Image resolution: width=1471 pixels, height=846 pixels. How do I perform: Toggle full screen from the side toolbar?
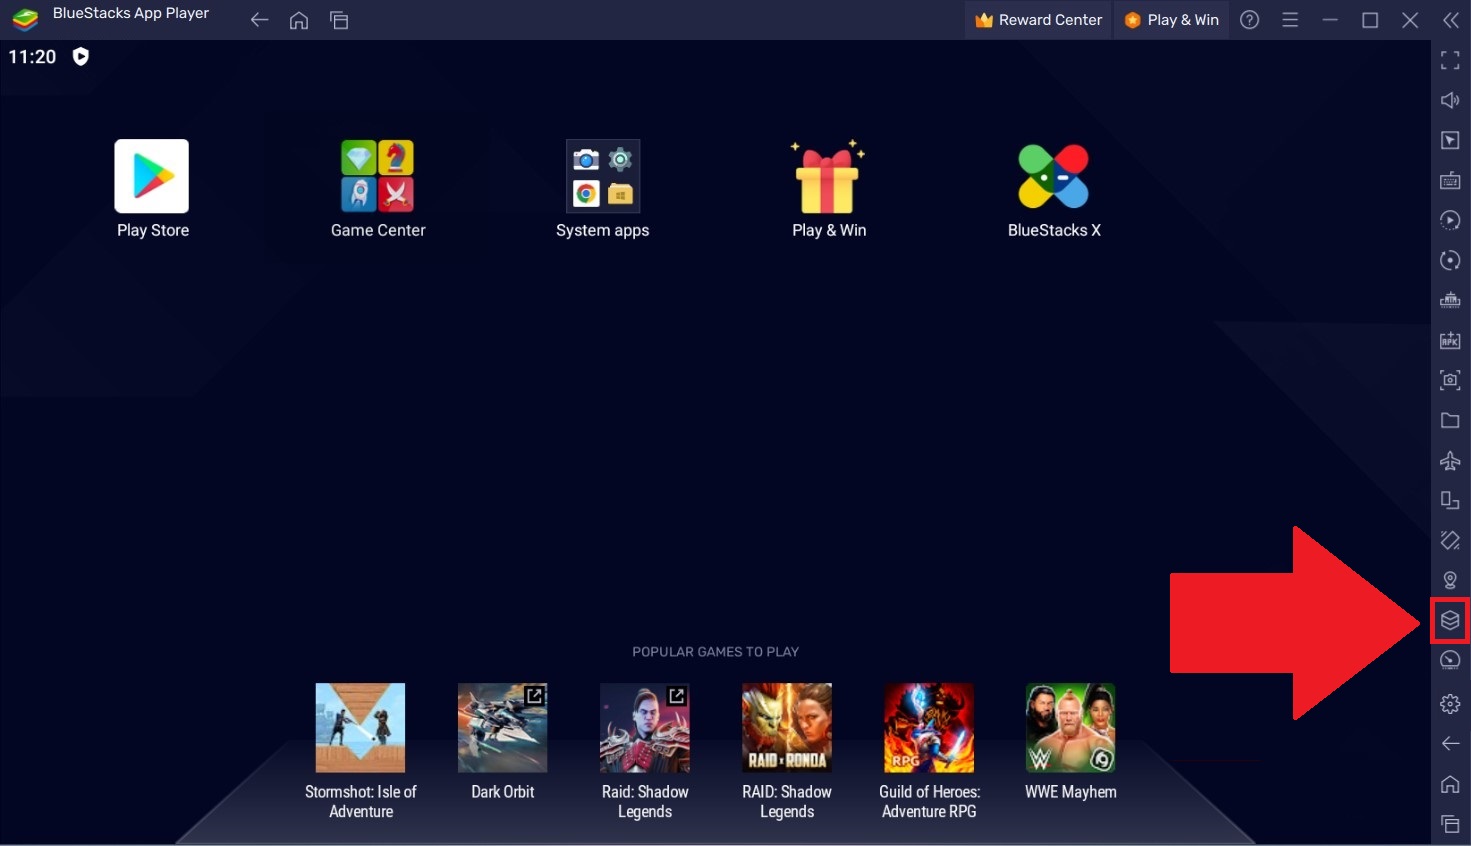(x=1450, y=60)
